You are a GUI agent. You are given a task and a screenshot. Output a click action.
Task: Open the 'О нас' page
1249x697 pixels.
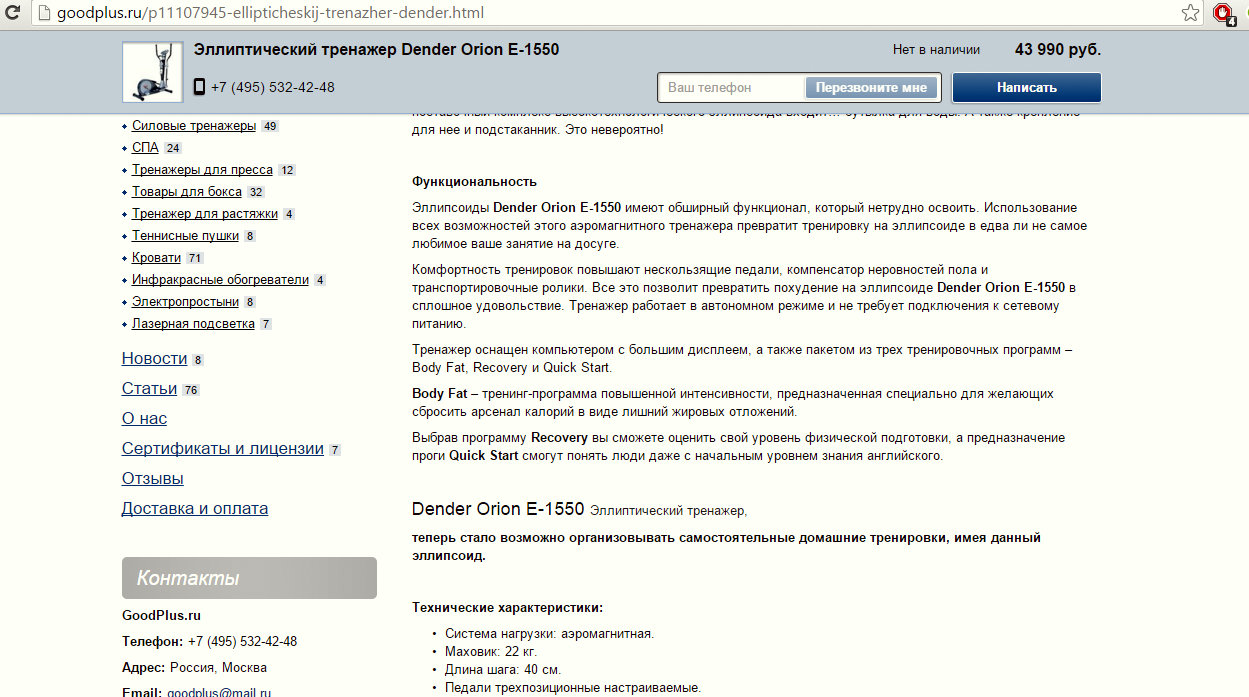pos(144,419)
